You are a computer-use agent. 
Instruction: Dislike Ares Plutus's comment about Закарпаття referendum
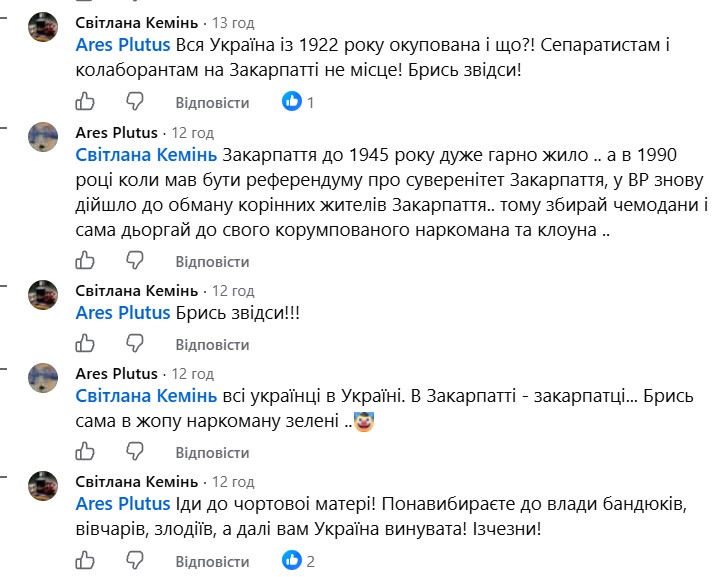click(x=135, y=260)
